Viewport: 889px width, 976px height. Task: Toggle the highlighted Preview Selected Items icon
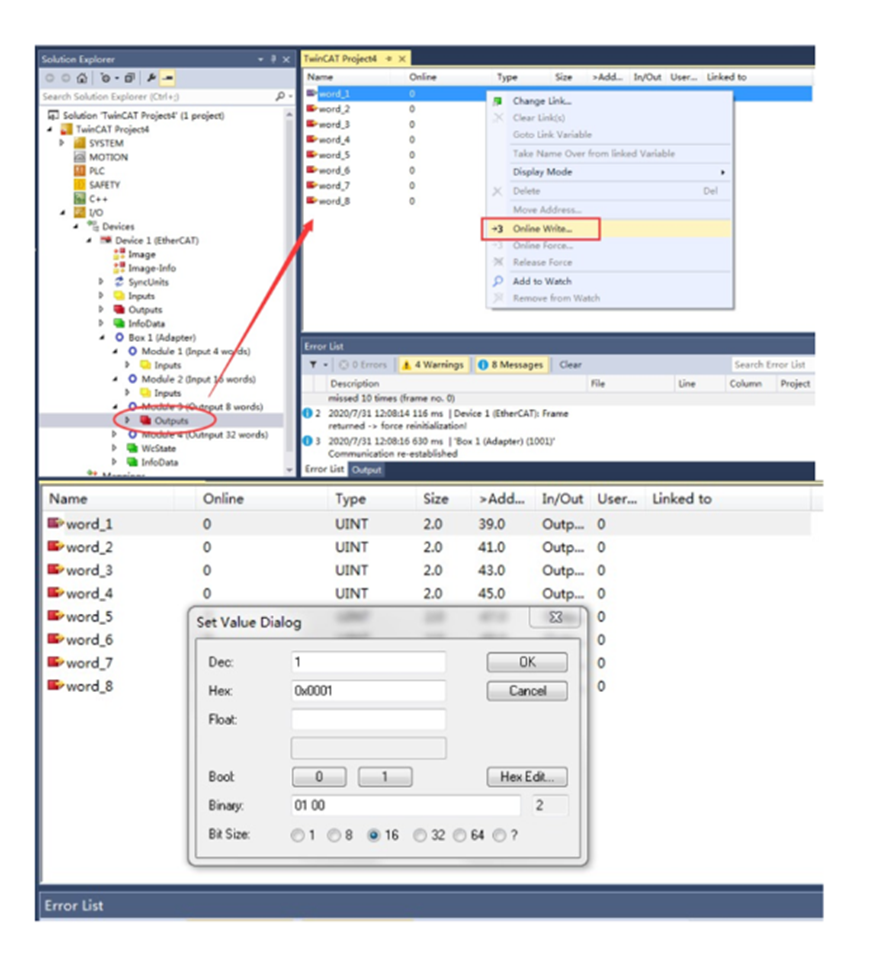[x=167, y=78]
